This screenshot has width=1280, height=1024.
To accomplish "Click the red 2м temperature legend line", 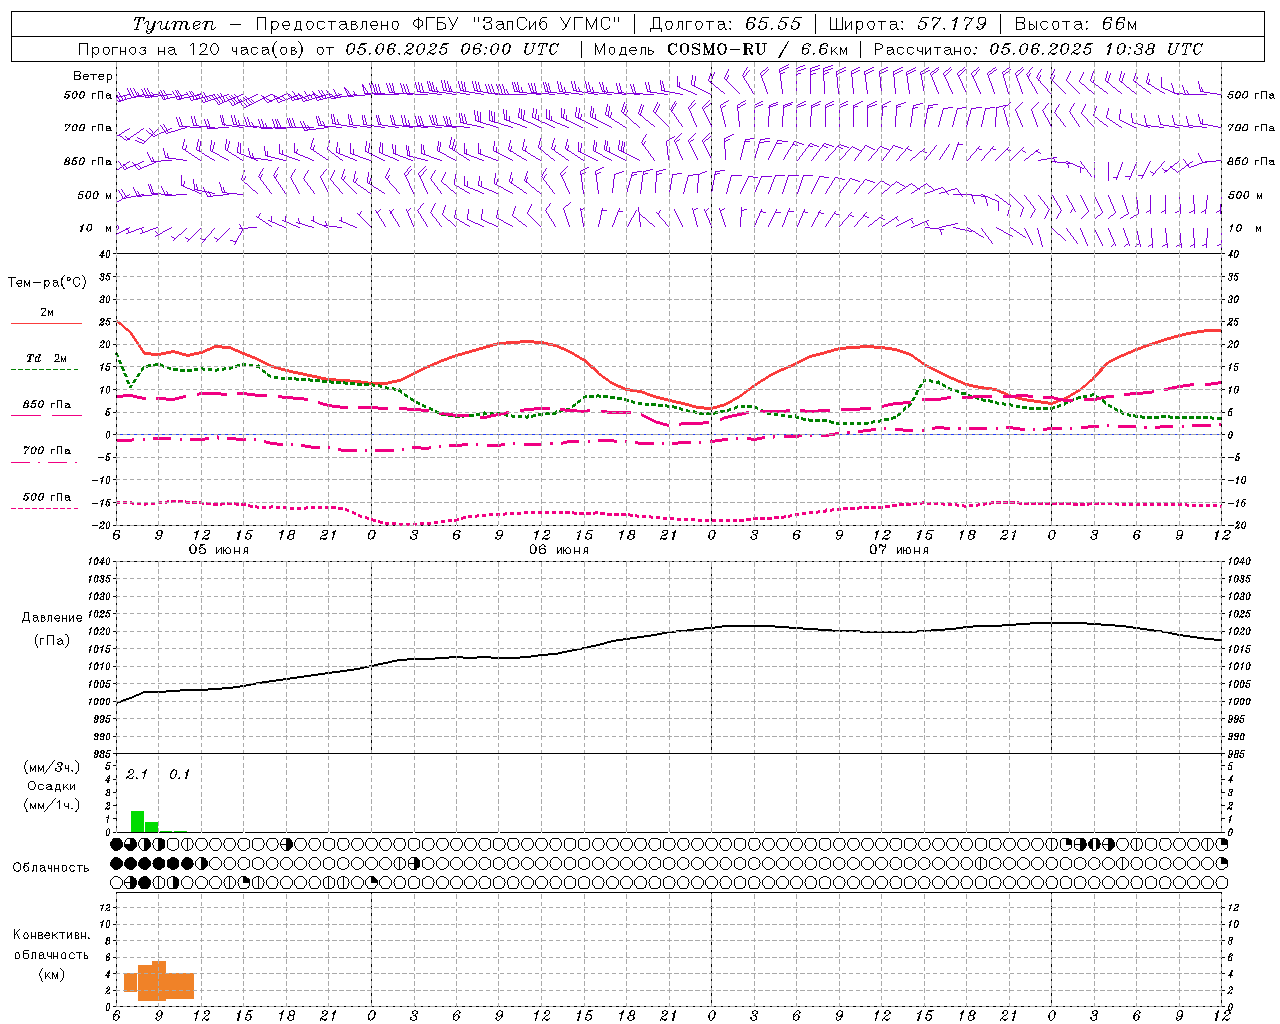I will click(x=46, y=323).
